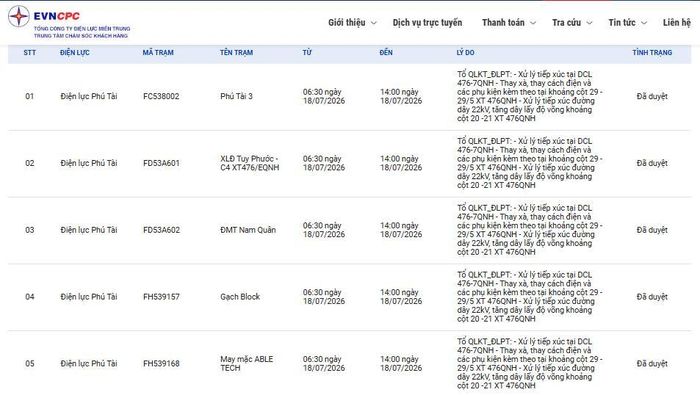Click the LÝ DO column header
Image resolution: width=700 pixels, height=395 pixels.
tap(465, 53)
